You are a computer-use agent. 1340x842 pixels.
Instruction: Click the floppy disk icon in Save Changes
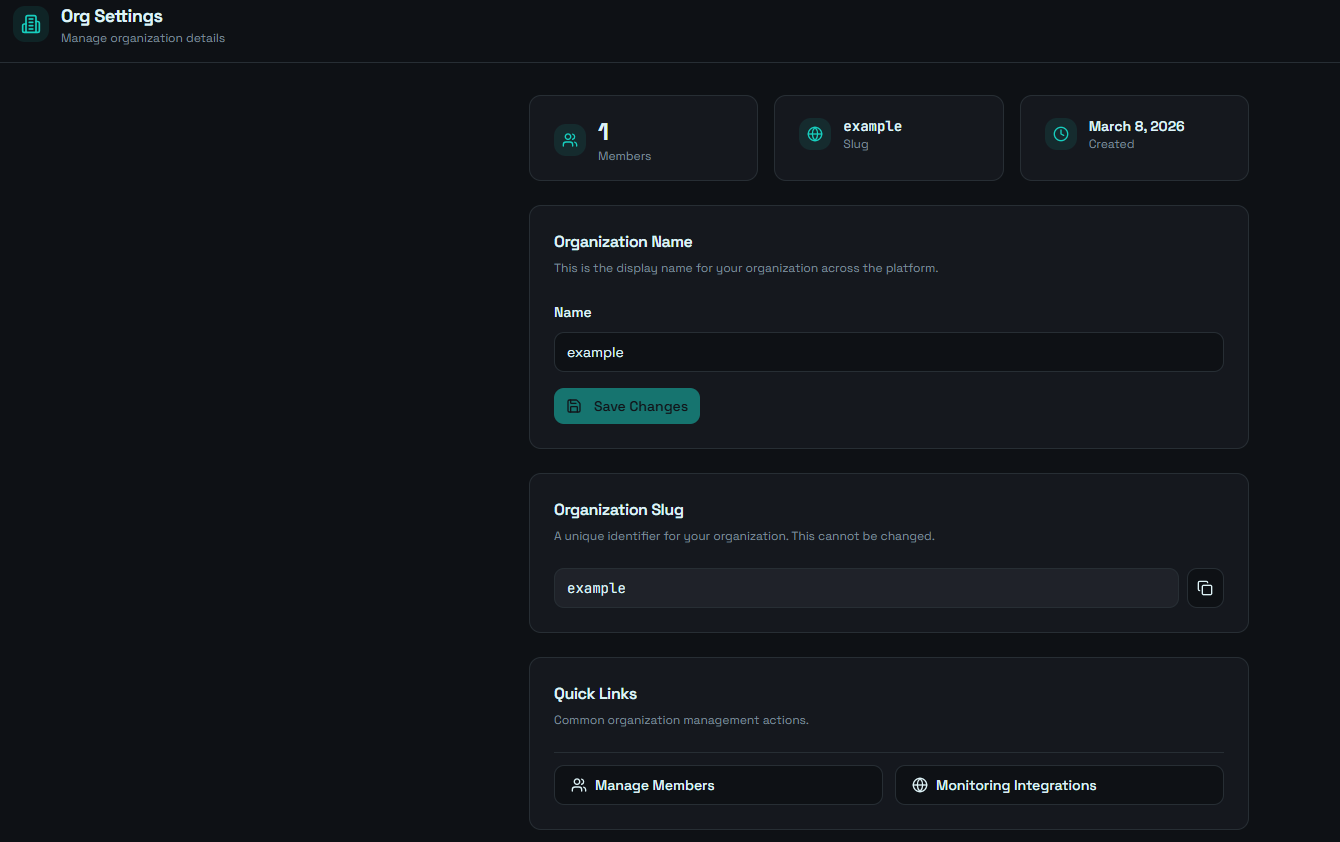pyautogui.click(x=574, y=406)
